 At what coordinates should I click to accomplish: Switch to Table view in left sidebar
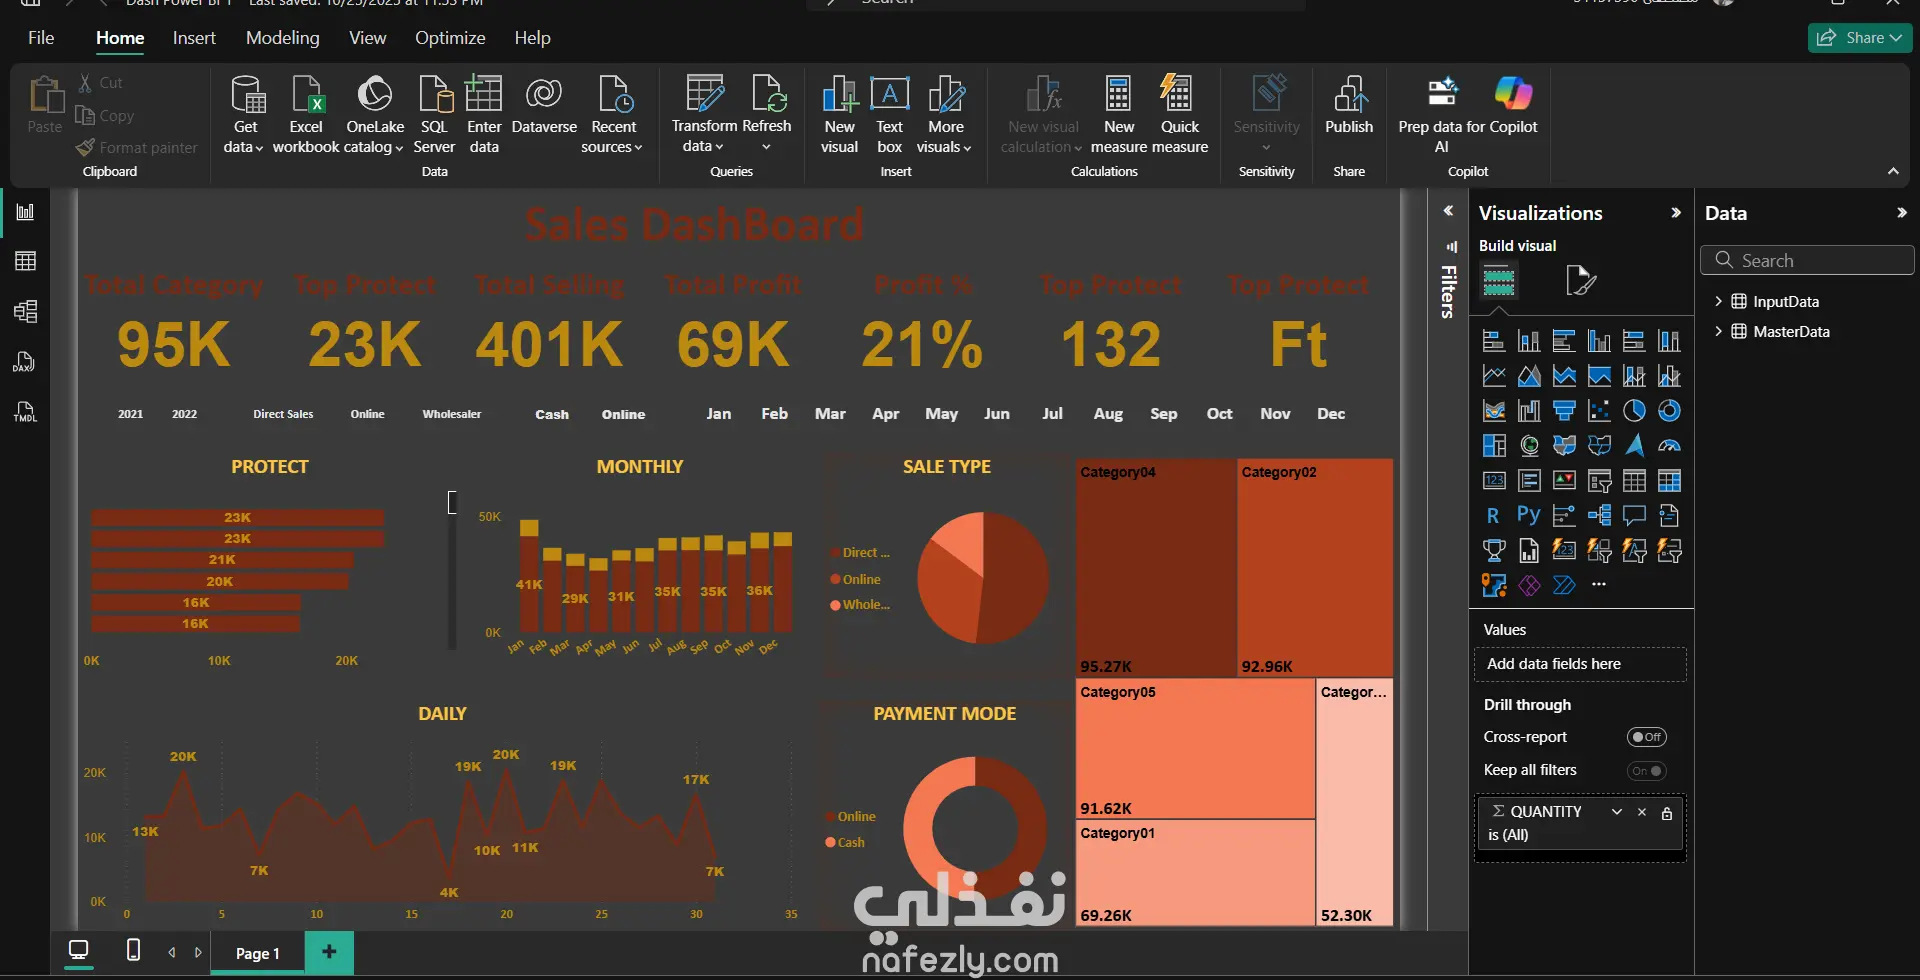coord(26,261)
